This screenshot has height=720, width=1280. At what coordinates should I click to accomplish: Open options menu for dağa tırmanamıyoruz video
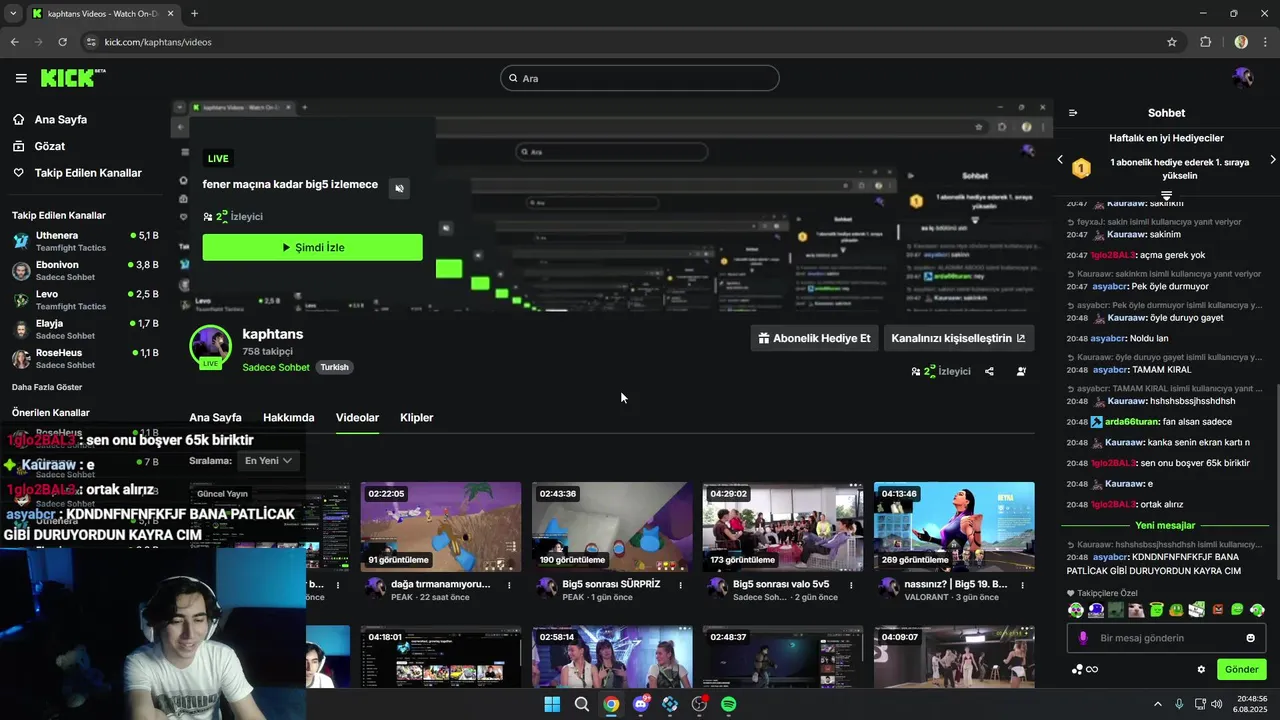pyautogui.click(x=510, y=585)
